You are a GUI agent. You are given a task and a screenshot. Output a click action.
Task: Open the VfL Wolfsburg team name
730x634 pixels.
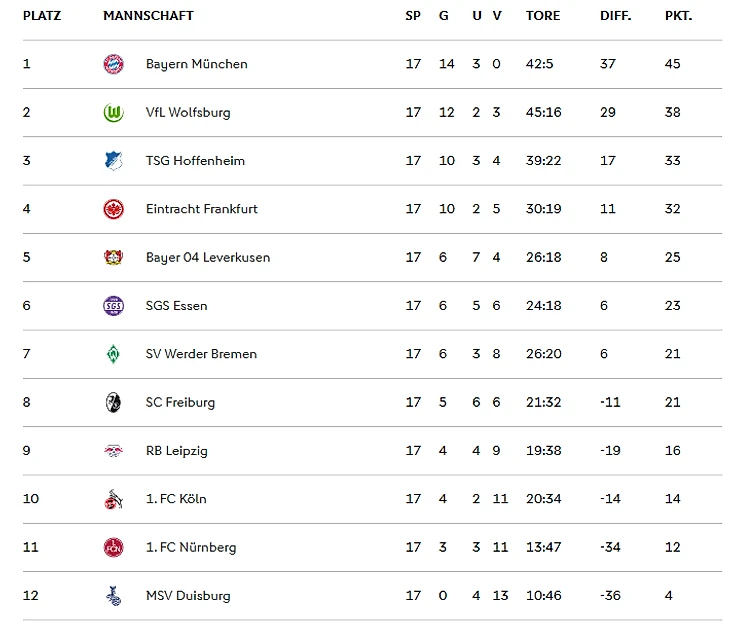click(x=188, y=112)
